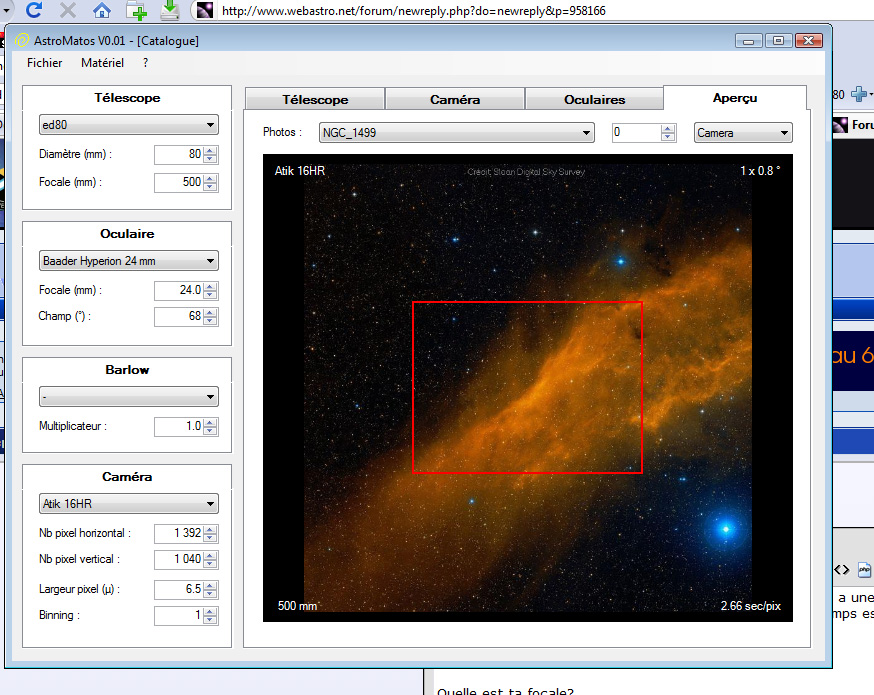The width and height of the screenshot is (874, 695).
Task: Click the blue plus icon in browser window
Action: tap(859, 94)
